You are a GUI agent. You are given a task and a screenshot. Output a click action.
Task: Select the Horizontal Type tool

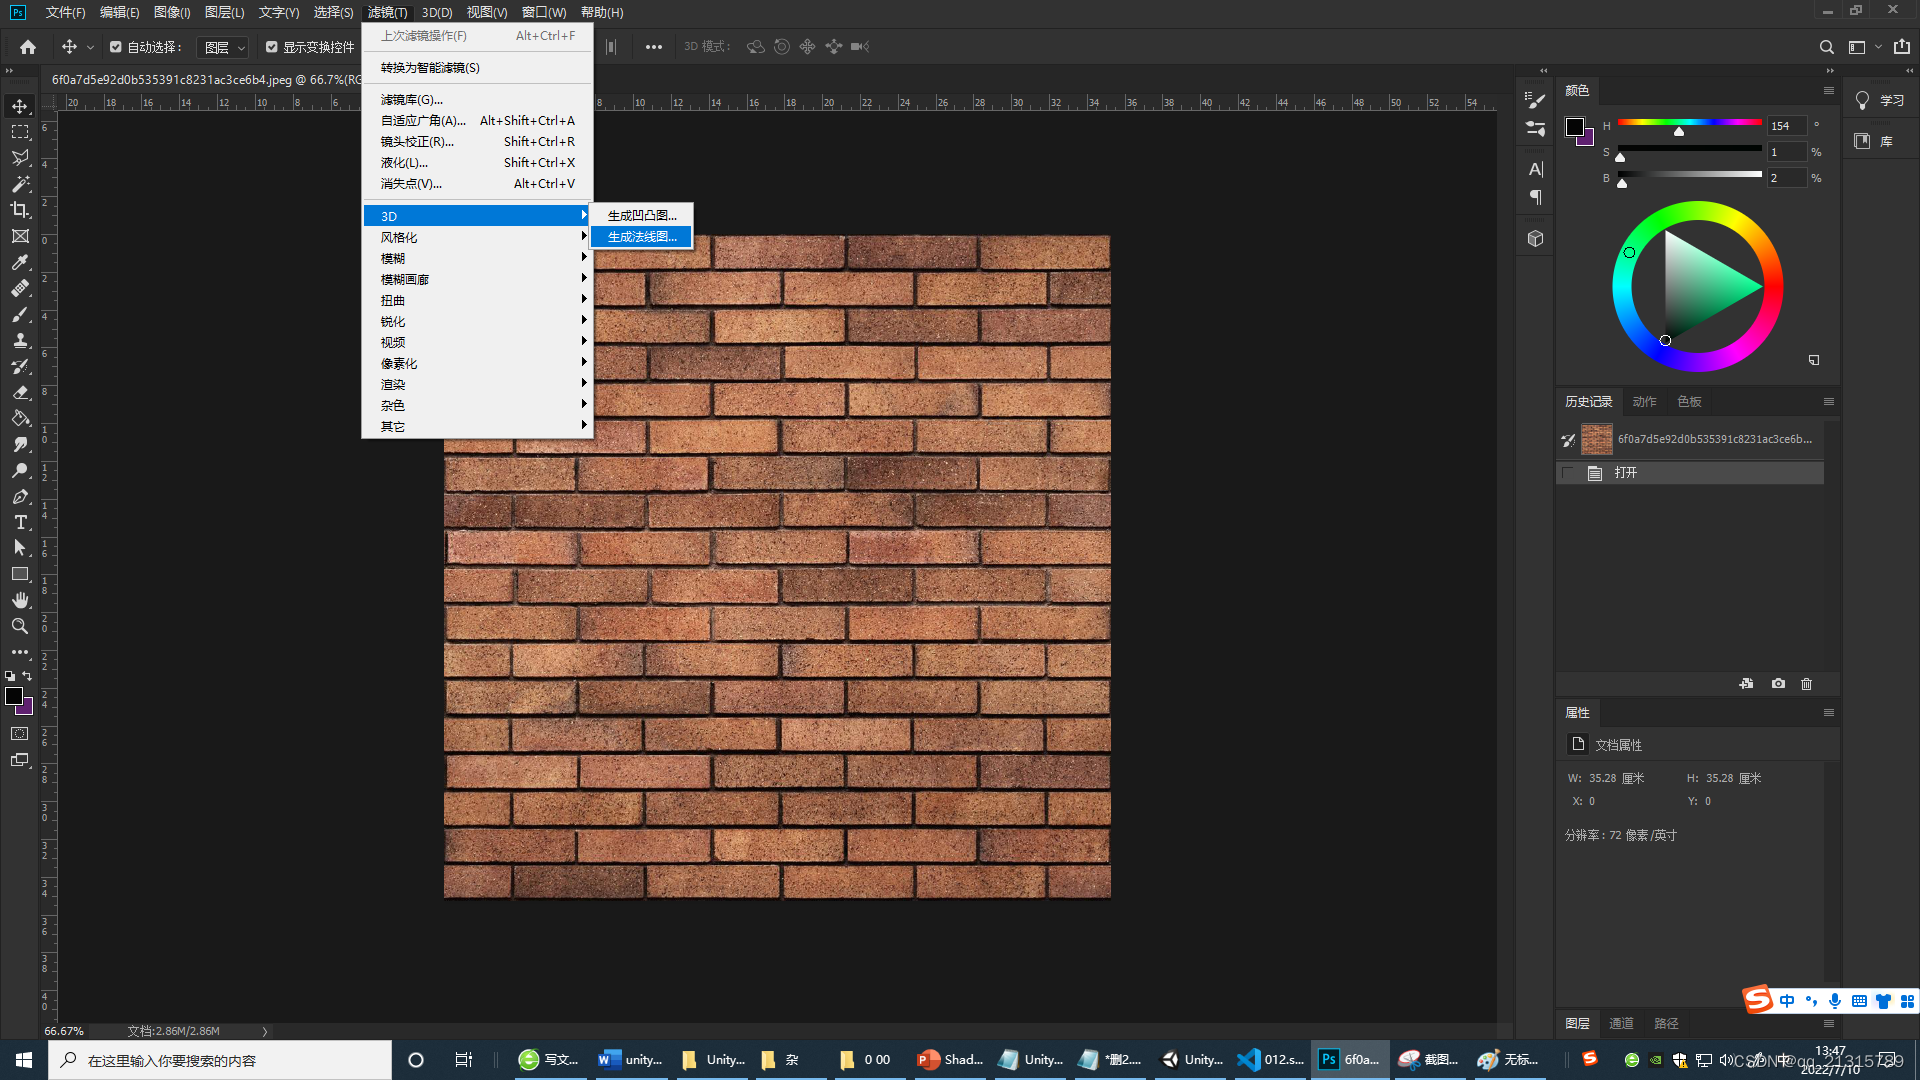click(x=20, y=522)
